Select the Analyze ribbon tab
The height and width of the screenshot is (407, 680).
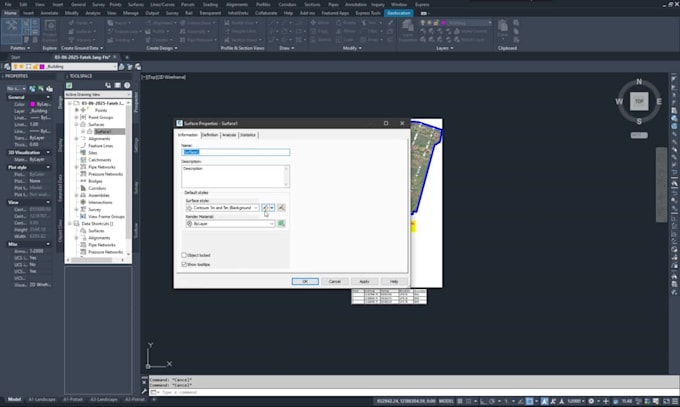coord(92,13)
